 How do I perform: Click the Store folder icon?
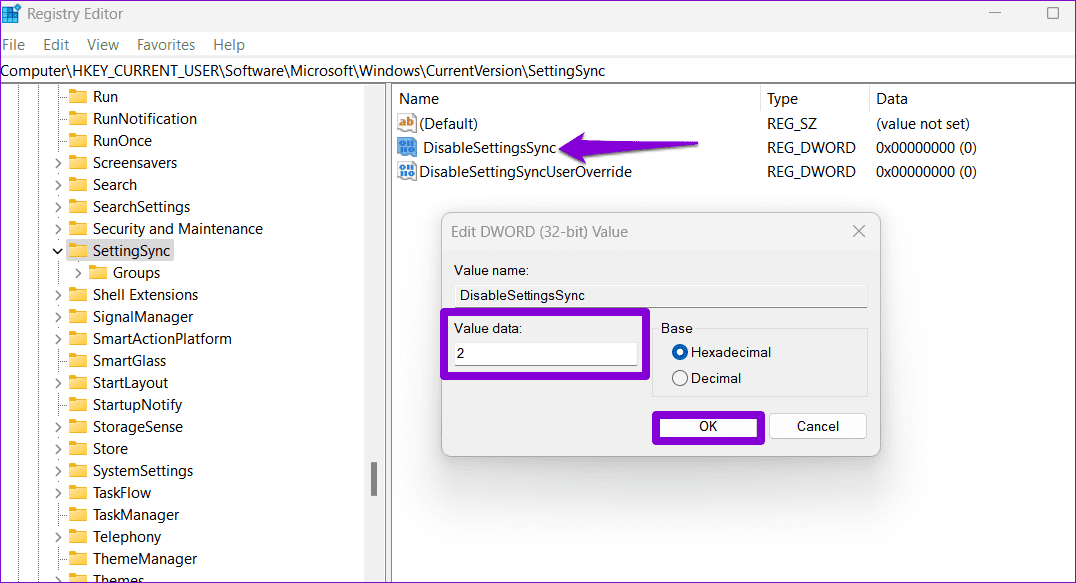click(x=78, y=448)
